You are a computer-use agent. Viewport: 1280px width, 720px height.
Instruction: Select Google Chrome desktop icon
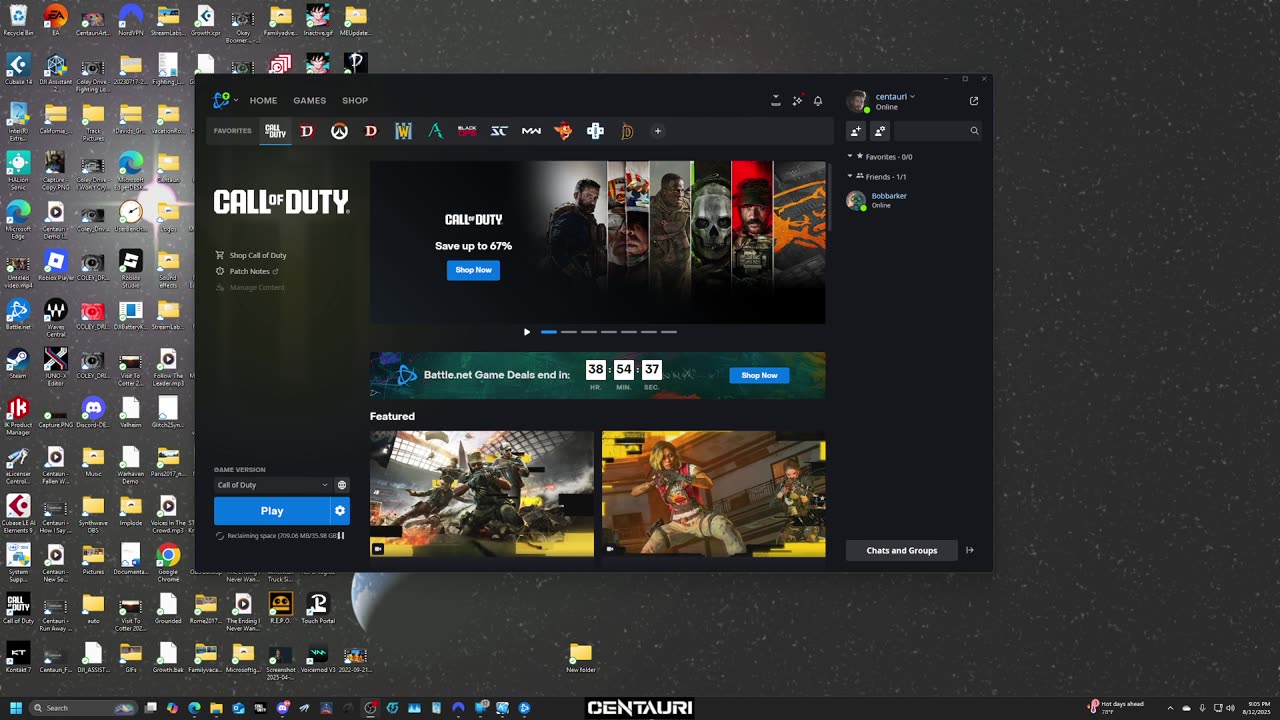point(168,559)
